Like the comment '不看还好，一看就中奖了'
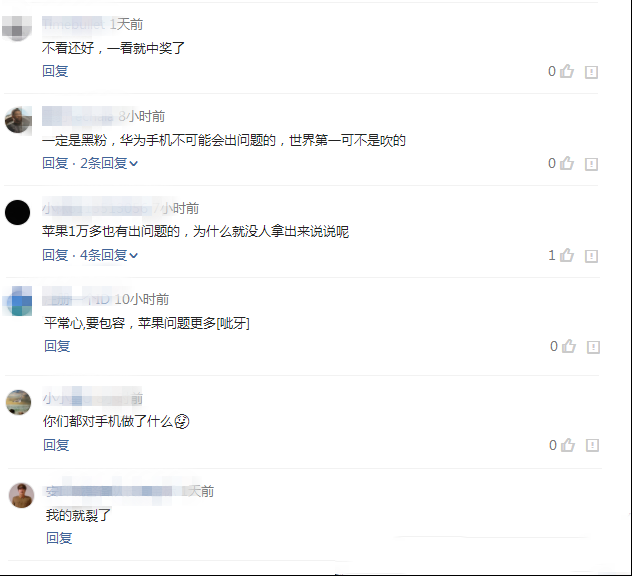The width and height of the screenshot is (632, 576). [x=567, y=71]
